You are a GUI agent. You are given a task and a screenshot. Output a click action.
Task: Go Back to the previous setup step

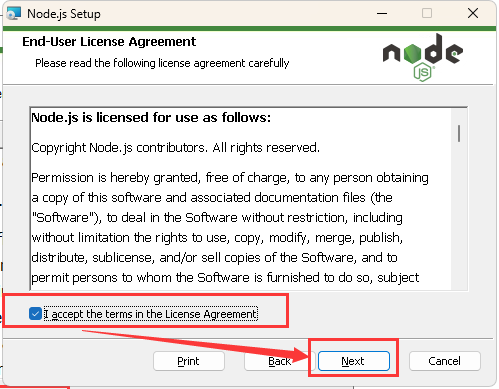pos(279,361)
